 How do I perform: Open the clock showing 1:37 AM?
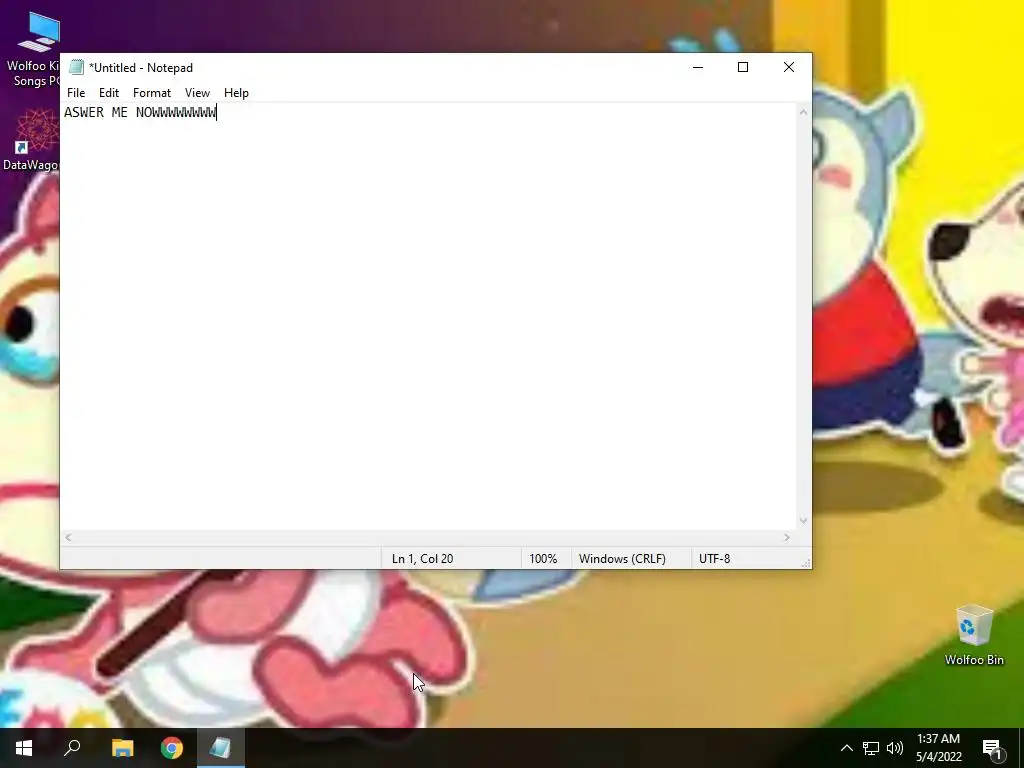coord(938,748)
